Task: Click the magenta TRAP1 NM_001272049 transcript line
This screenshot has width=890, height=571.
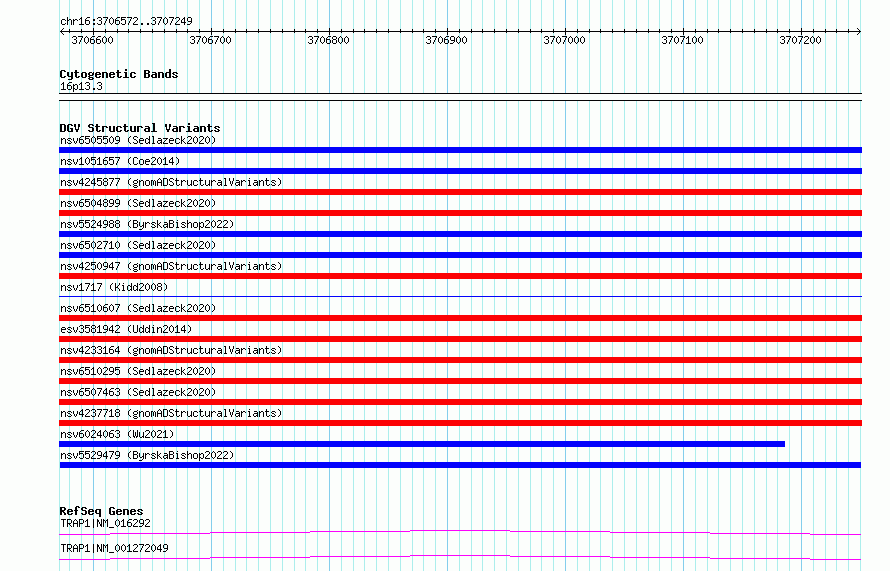Action: [x=460, y=557]
